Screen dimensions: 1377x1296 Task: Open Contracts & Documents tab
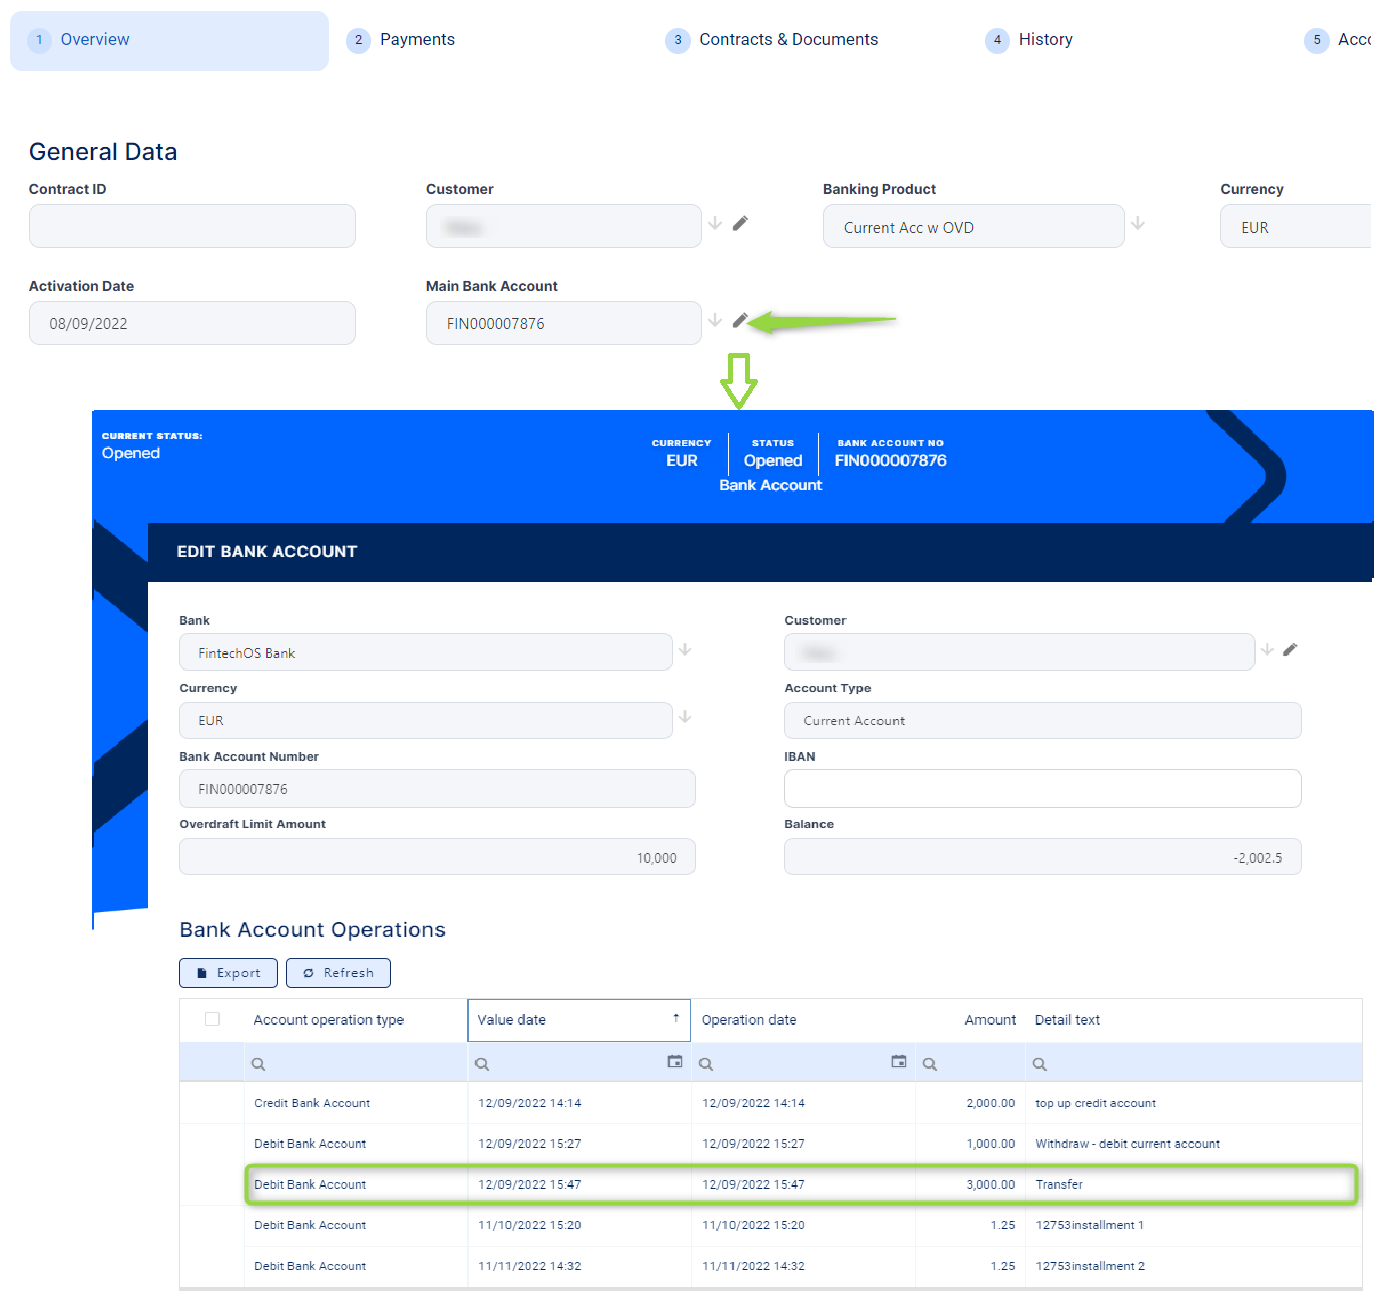(x=788, y=40)
